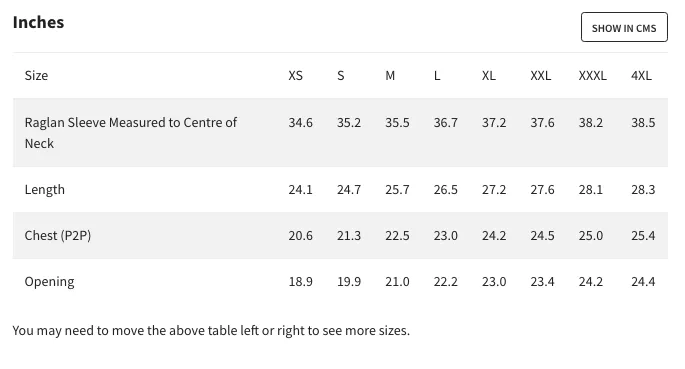Click the XS size column header
This screenshot has width=685, height=369.
click(295, 76)
